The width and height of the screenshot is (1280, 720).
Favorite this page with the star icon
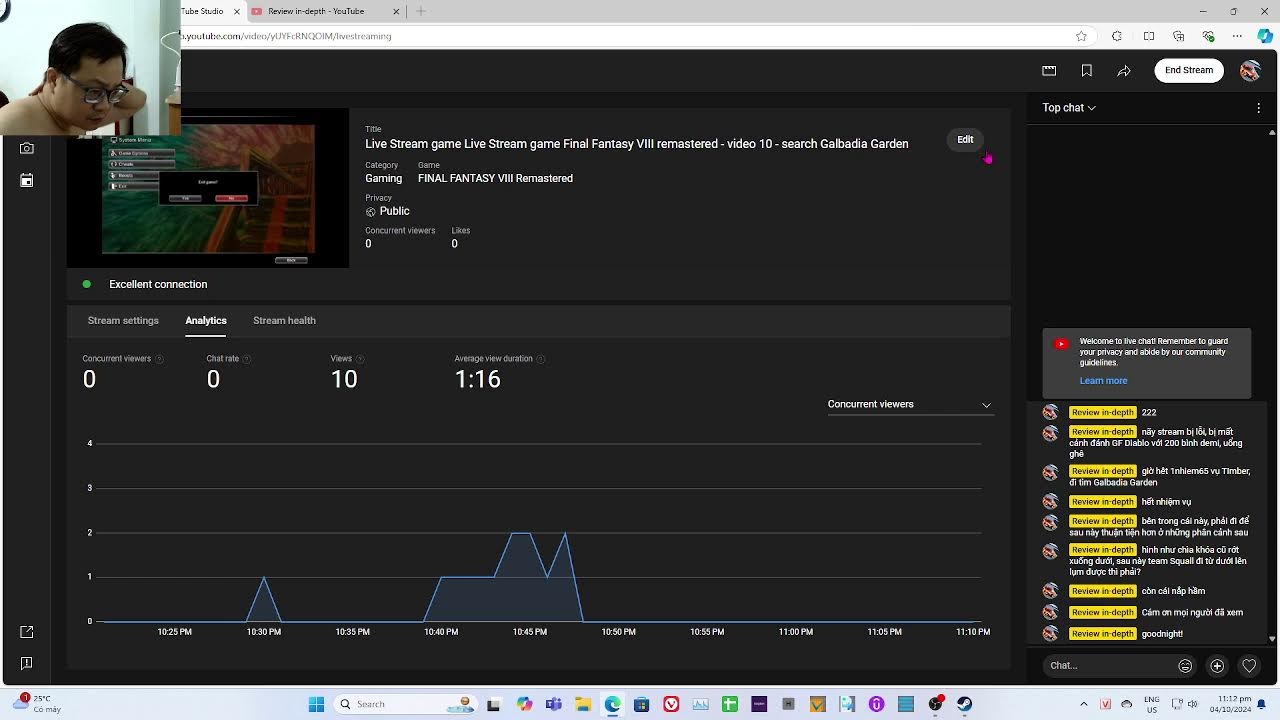point(1081,36)
